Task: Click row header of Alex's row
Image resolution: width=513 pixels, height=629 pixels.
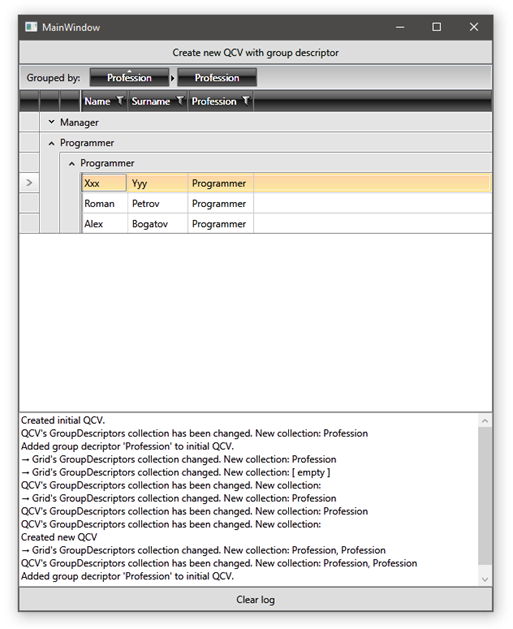Action: coord(29,224)
